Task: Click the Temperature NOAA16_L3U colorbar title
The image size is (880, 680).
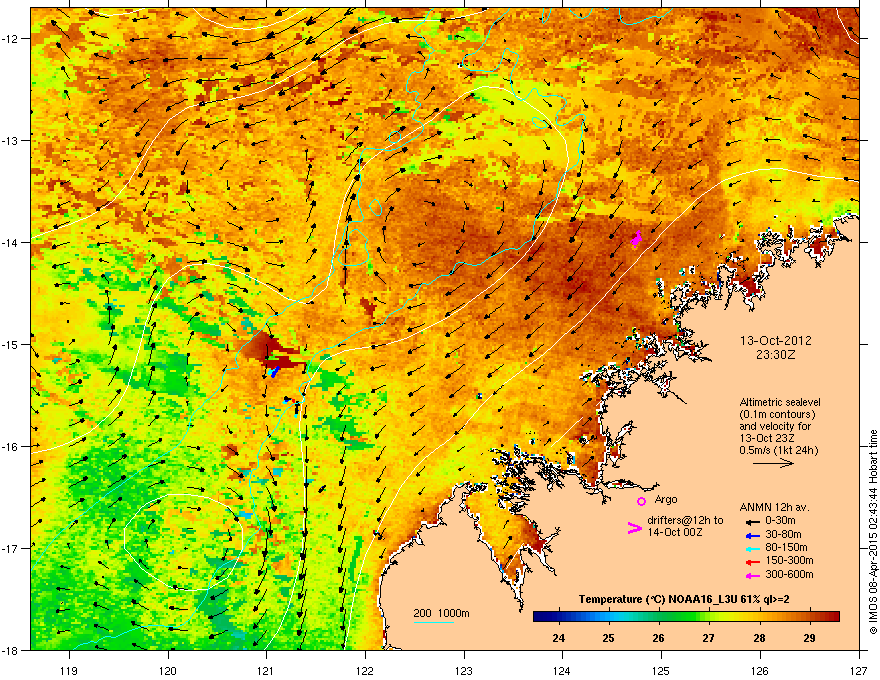Action: (x=686, y=599)
